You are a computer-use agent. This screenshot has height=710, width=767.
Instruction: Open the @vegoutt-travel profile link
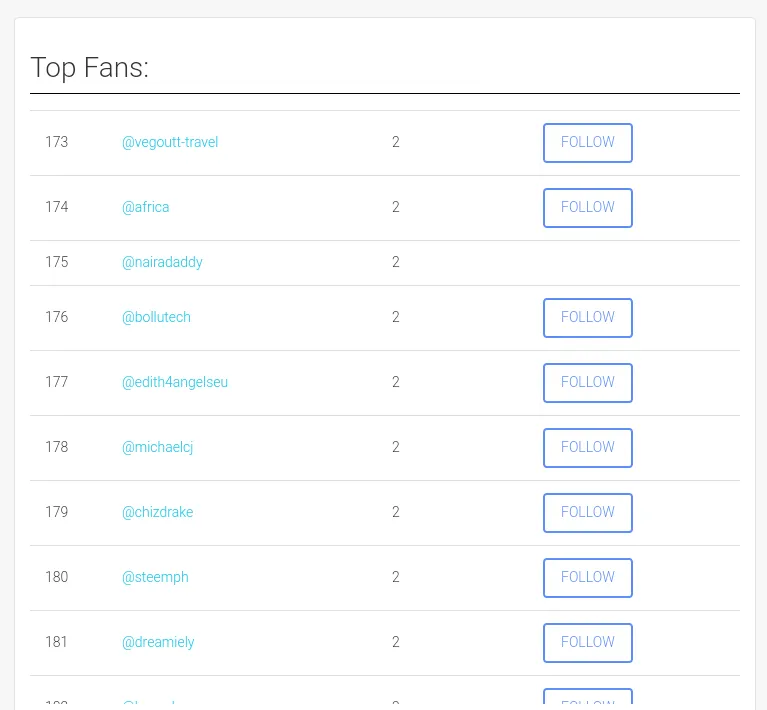click(170, 143)
